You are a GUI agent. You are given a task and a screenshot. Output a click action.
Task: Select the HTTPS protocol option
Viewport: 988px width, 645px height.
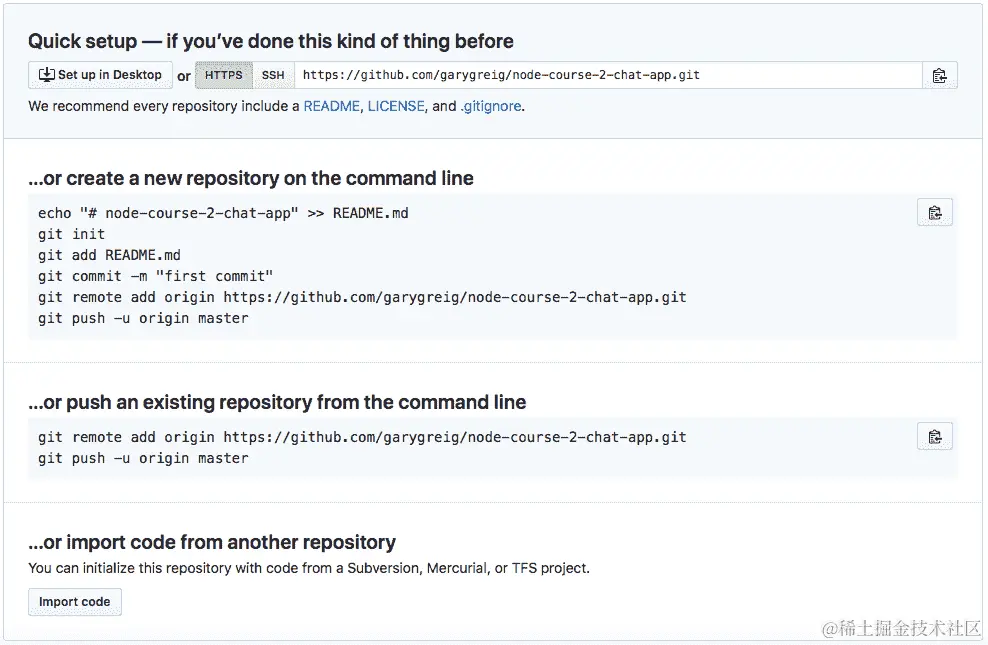(224, 75)
